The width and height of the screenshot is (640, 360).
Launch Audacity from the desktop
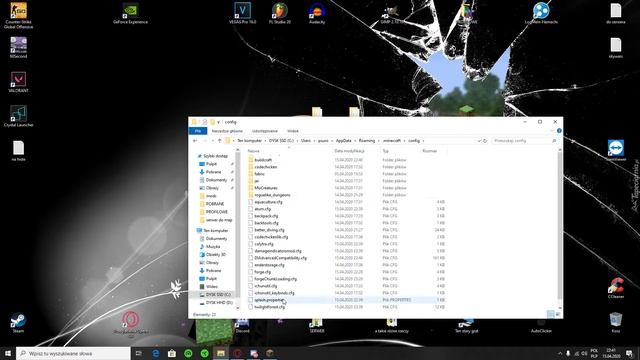pos(317,13)
